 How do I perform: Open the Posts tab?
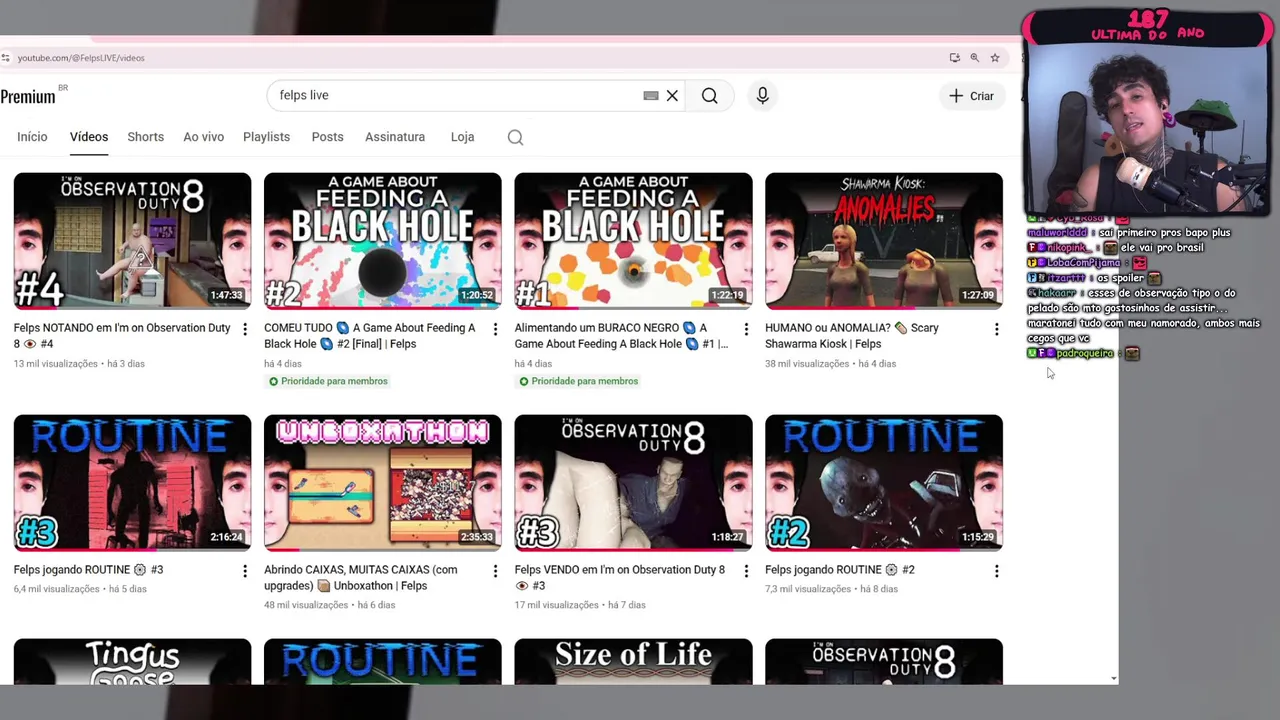(327, 137)
